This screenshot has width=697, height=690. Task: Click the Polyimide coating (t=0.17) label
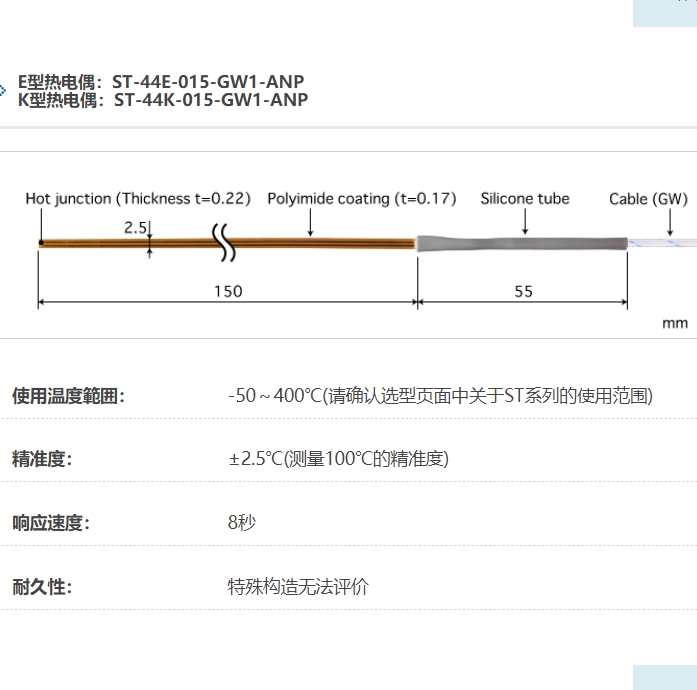[362, 199]
